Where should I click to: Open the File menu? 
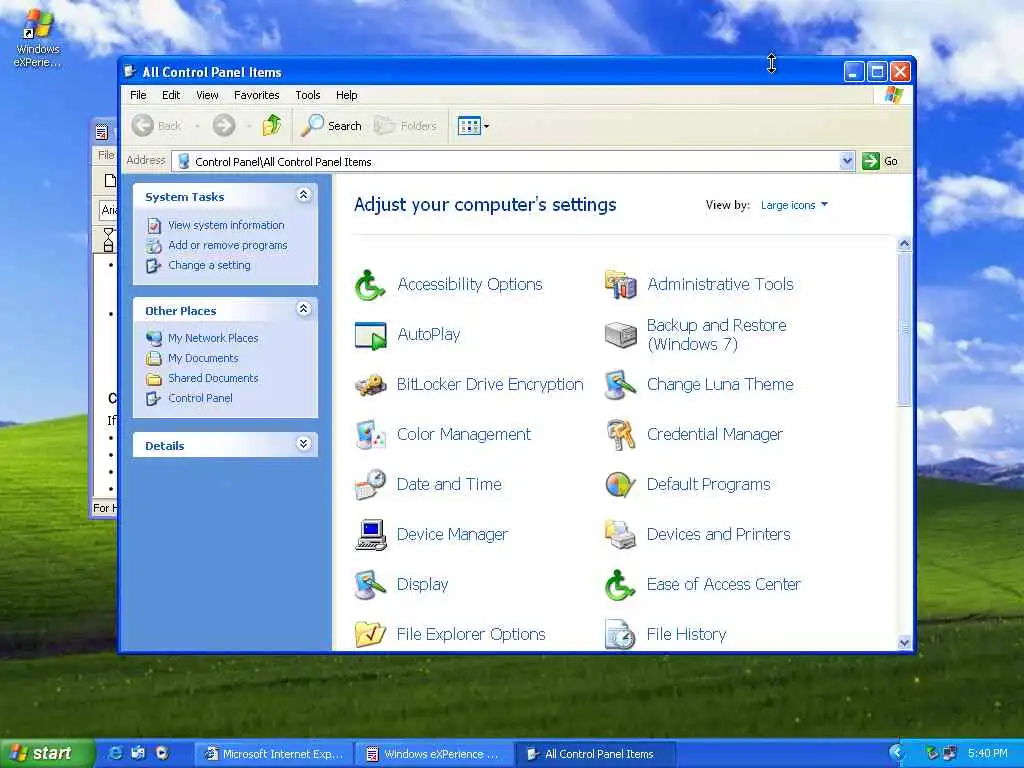(138, 95)
